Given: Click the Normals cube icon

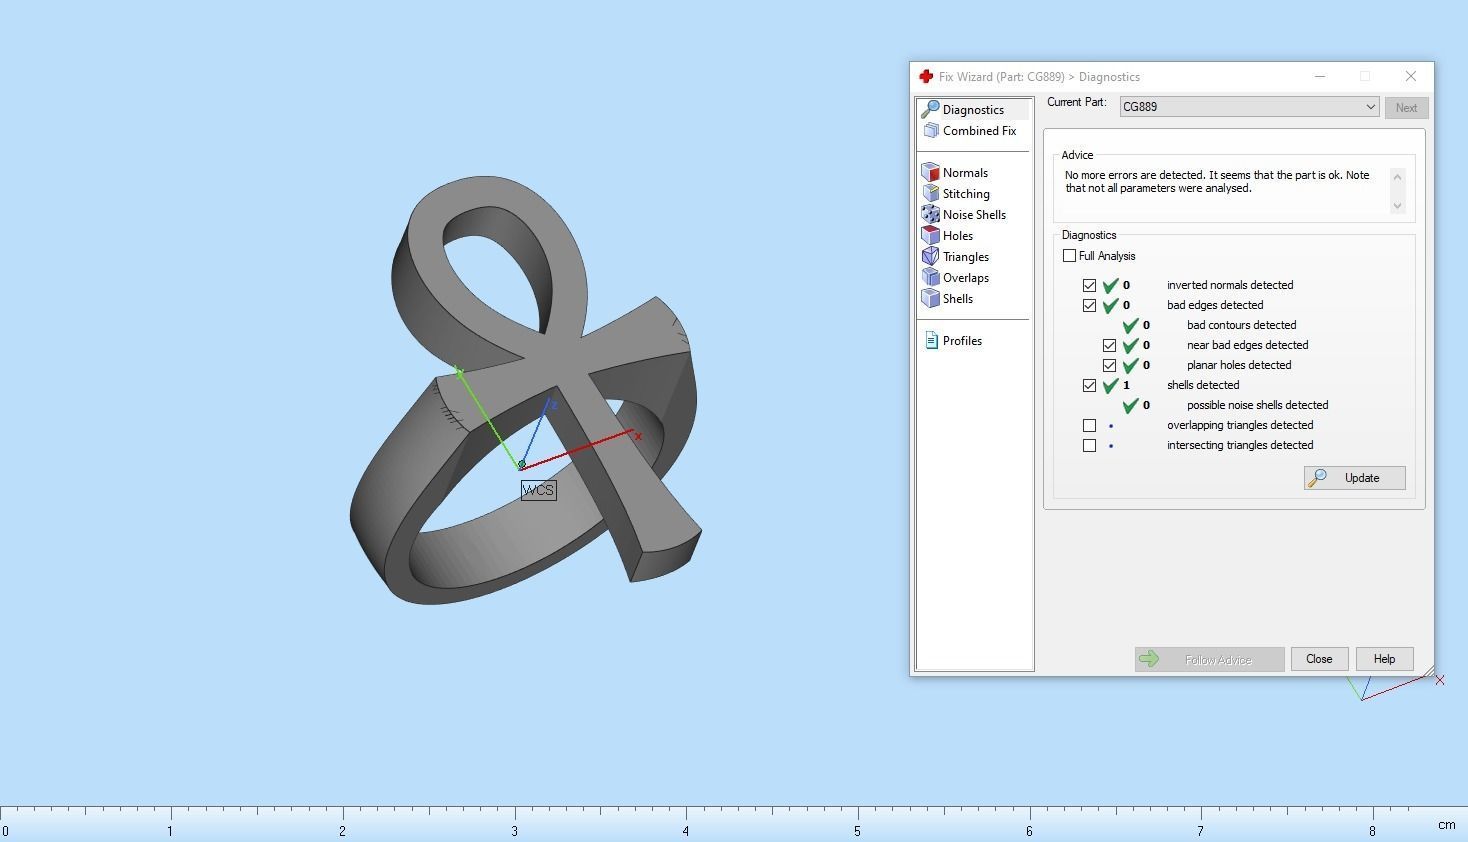Looking at the screenshot, I should pos(931,173).
